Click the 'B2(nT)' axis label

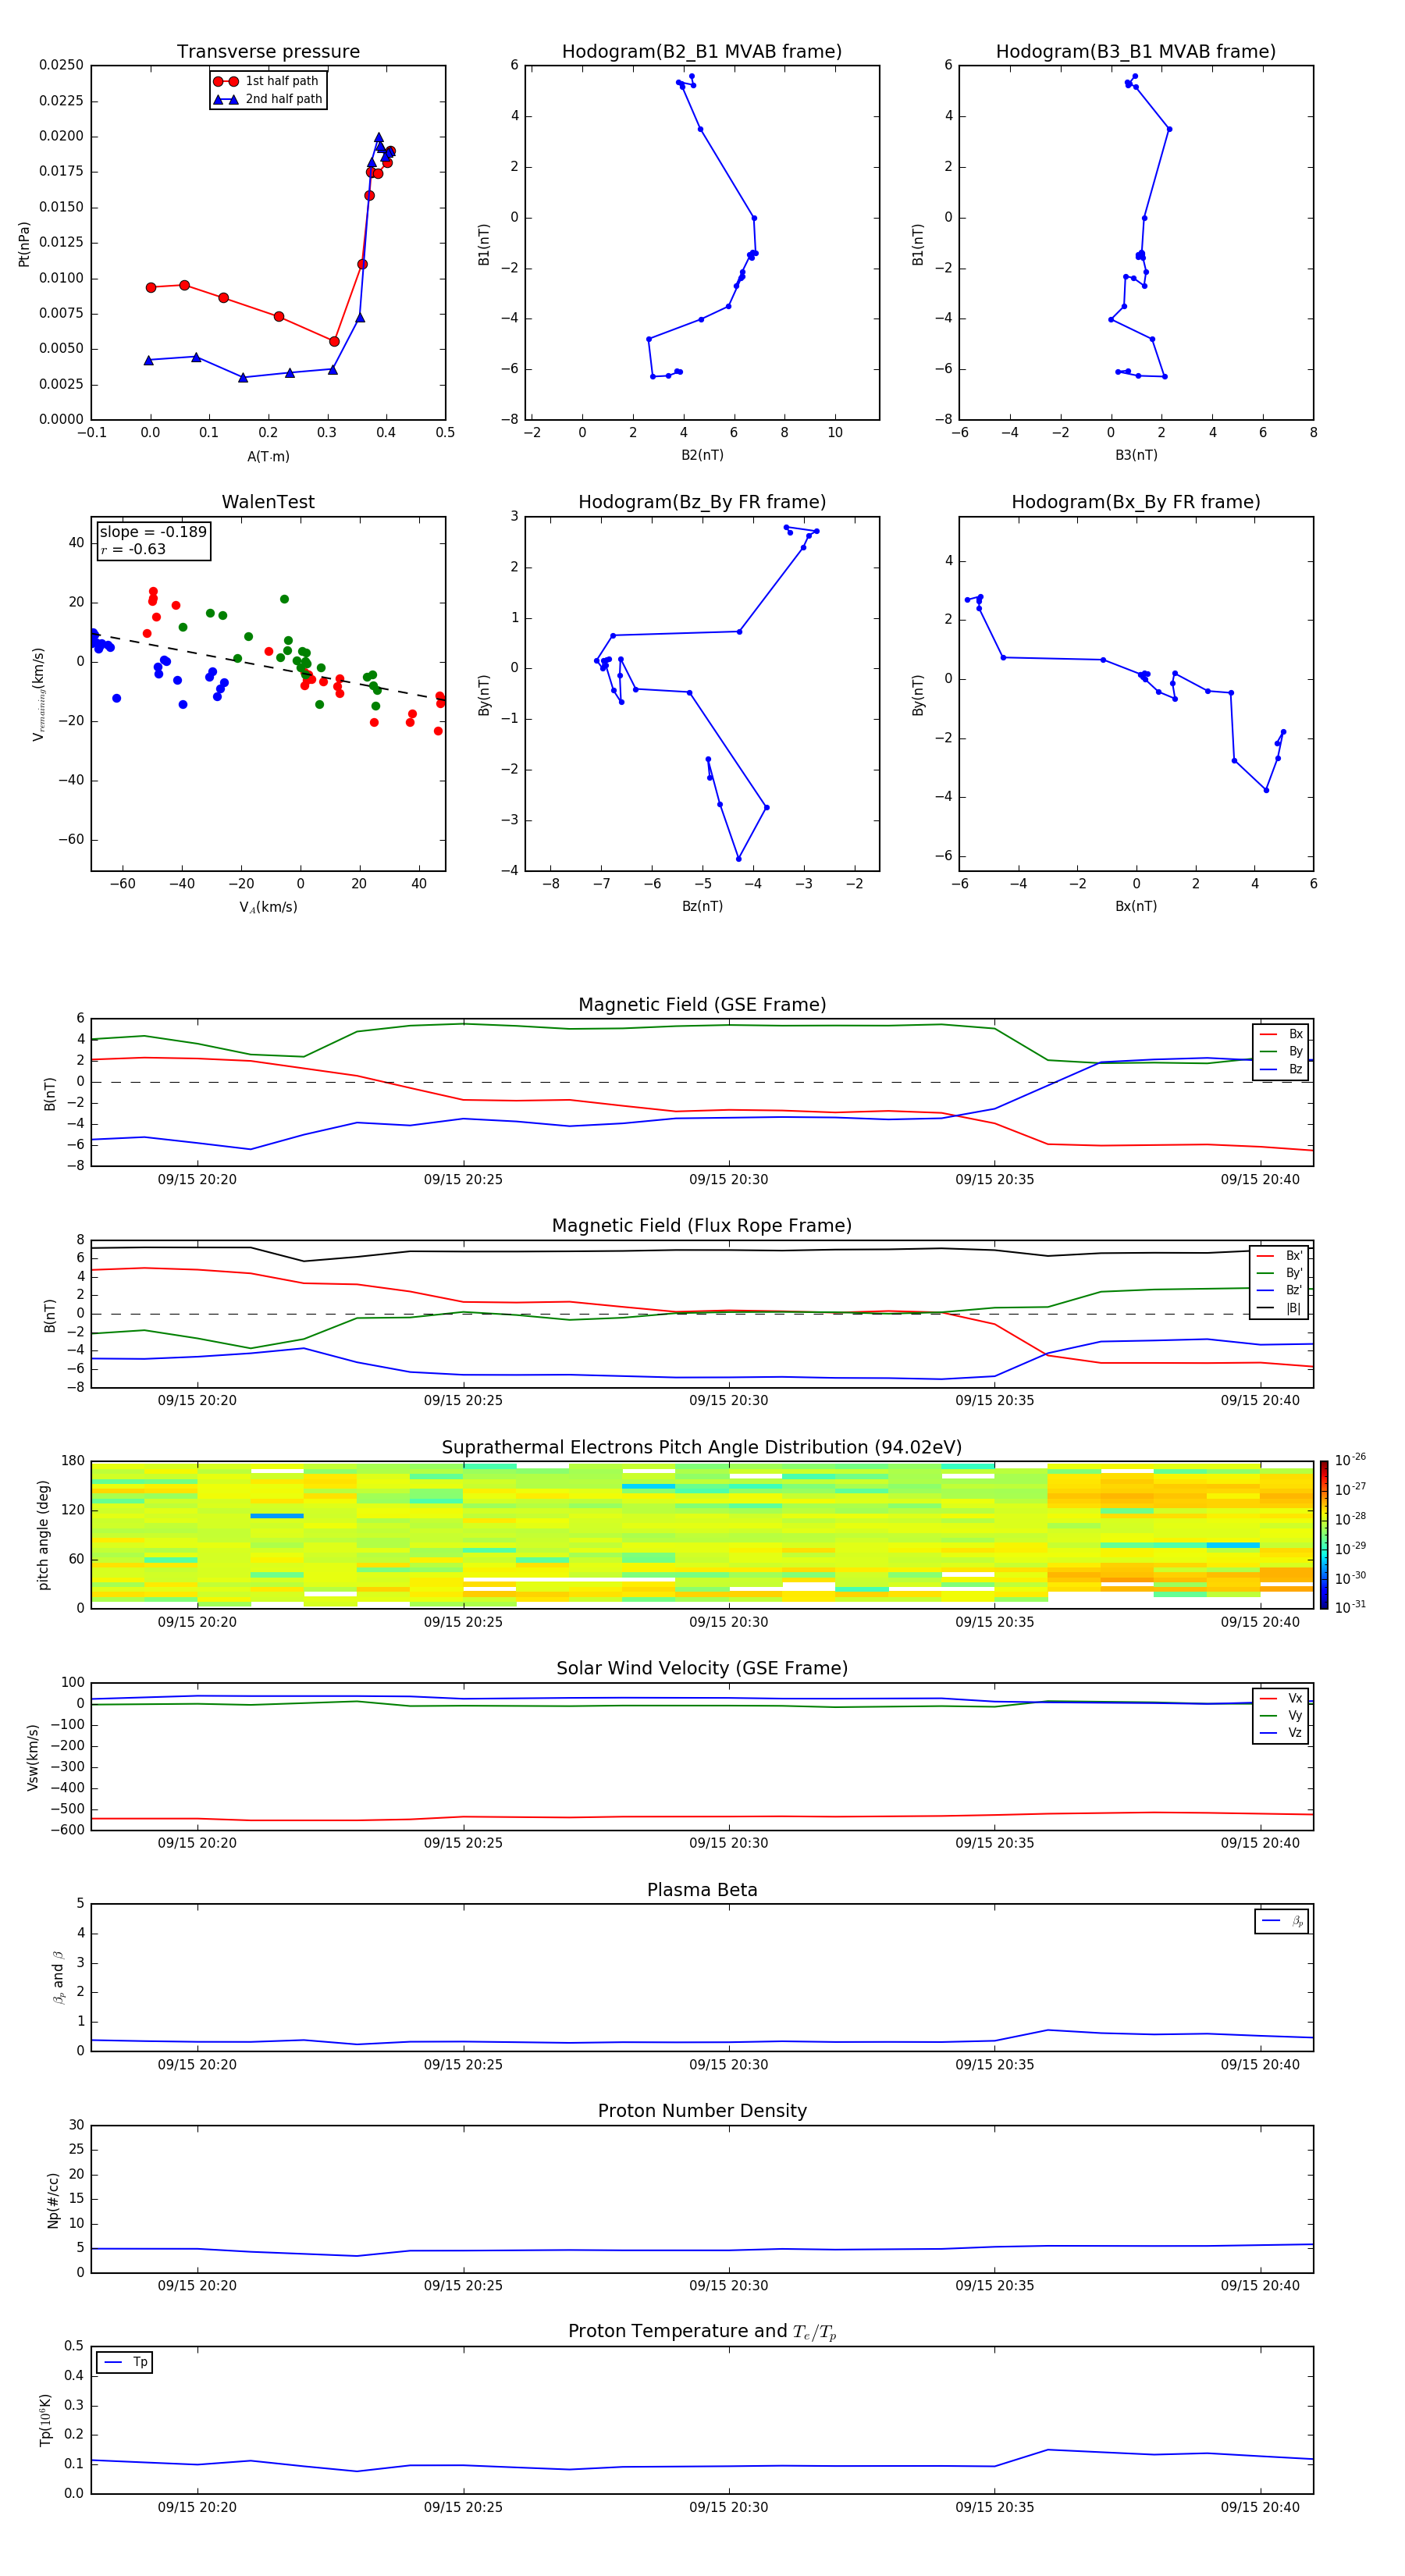[702, 455]
